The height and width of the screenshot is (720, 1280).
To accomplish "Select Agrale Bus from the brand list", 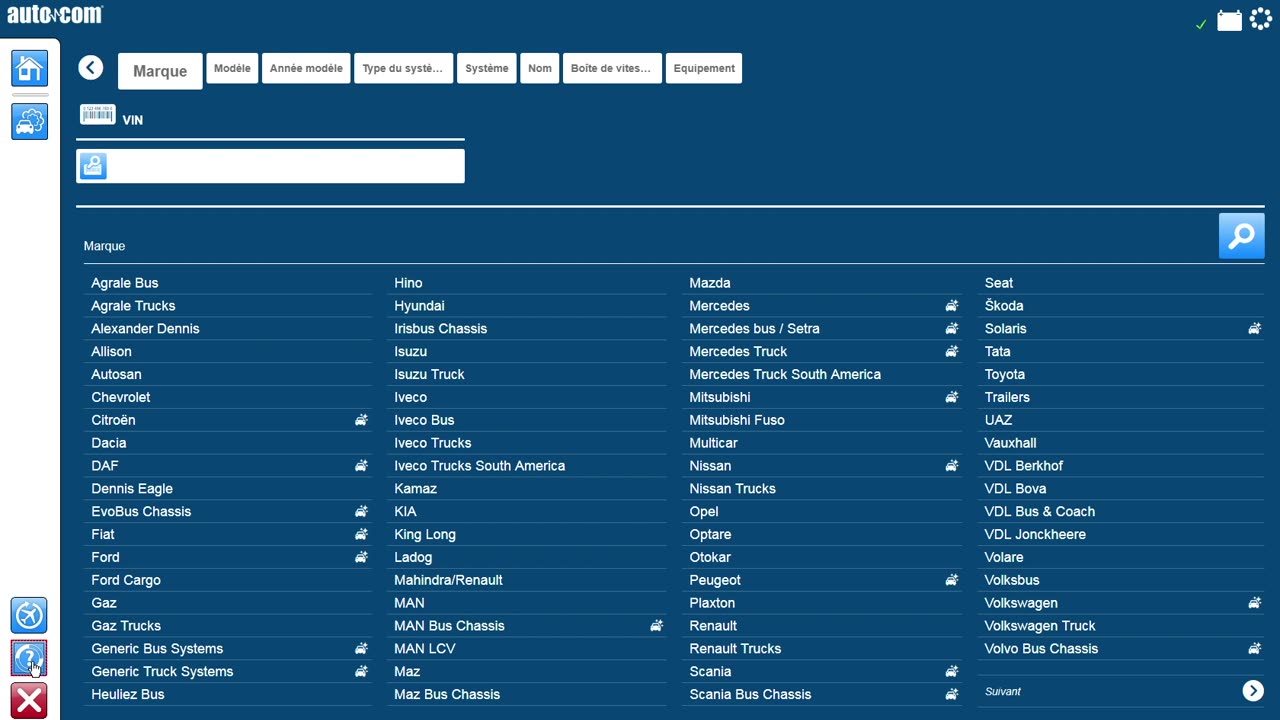I will tap(125, 283).
